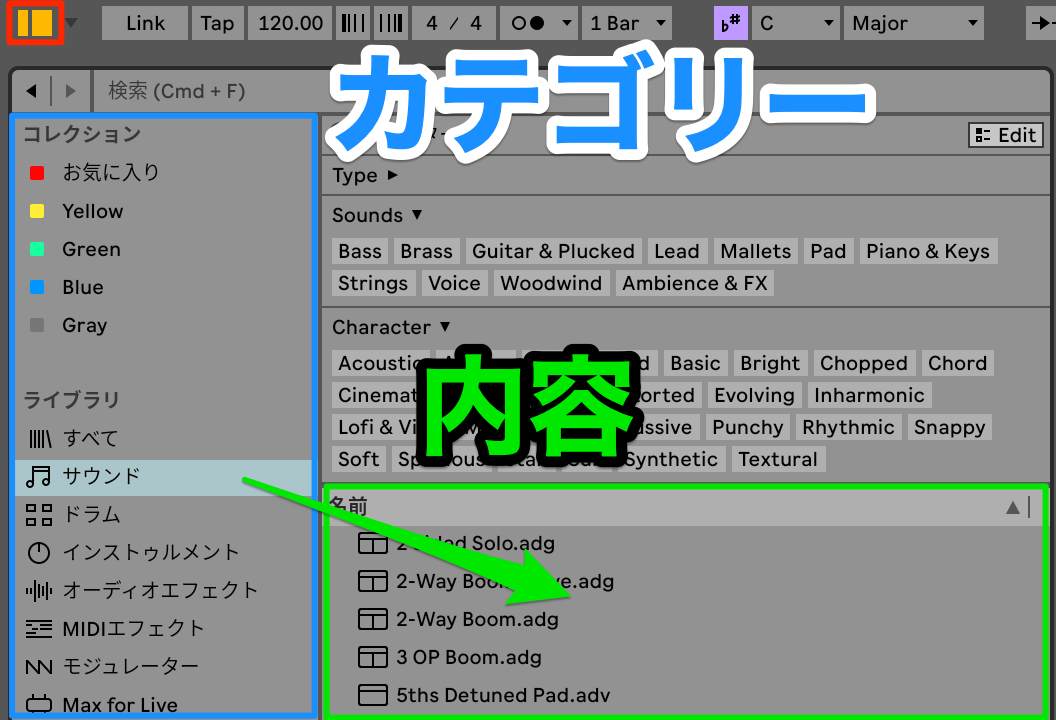This screenshot has height=720, width=1056.
Task: Toggle the Pad sound filter tag
Action: (828, 251)
